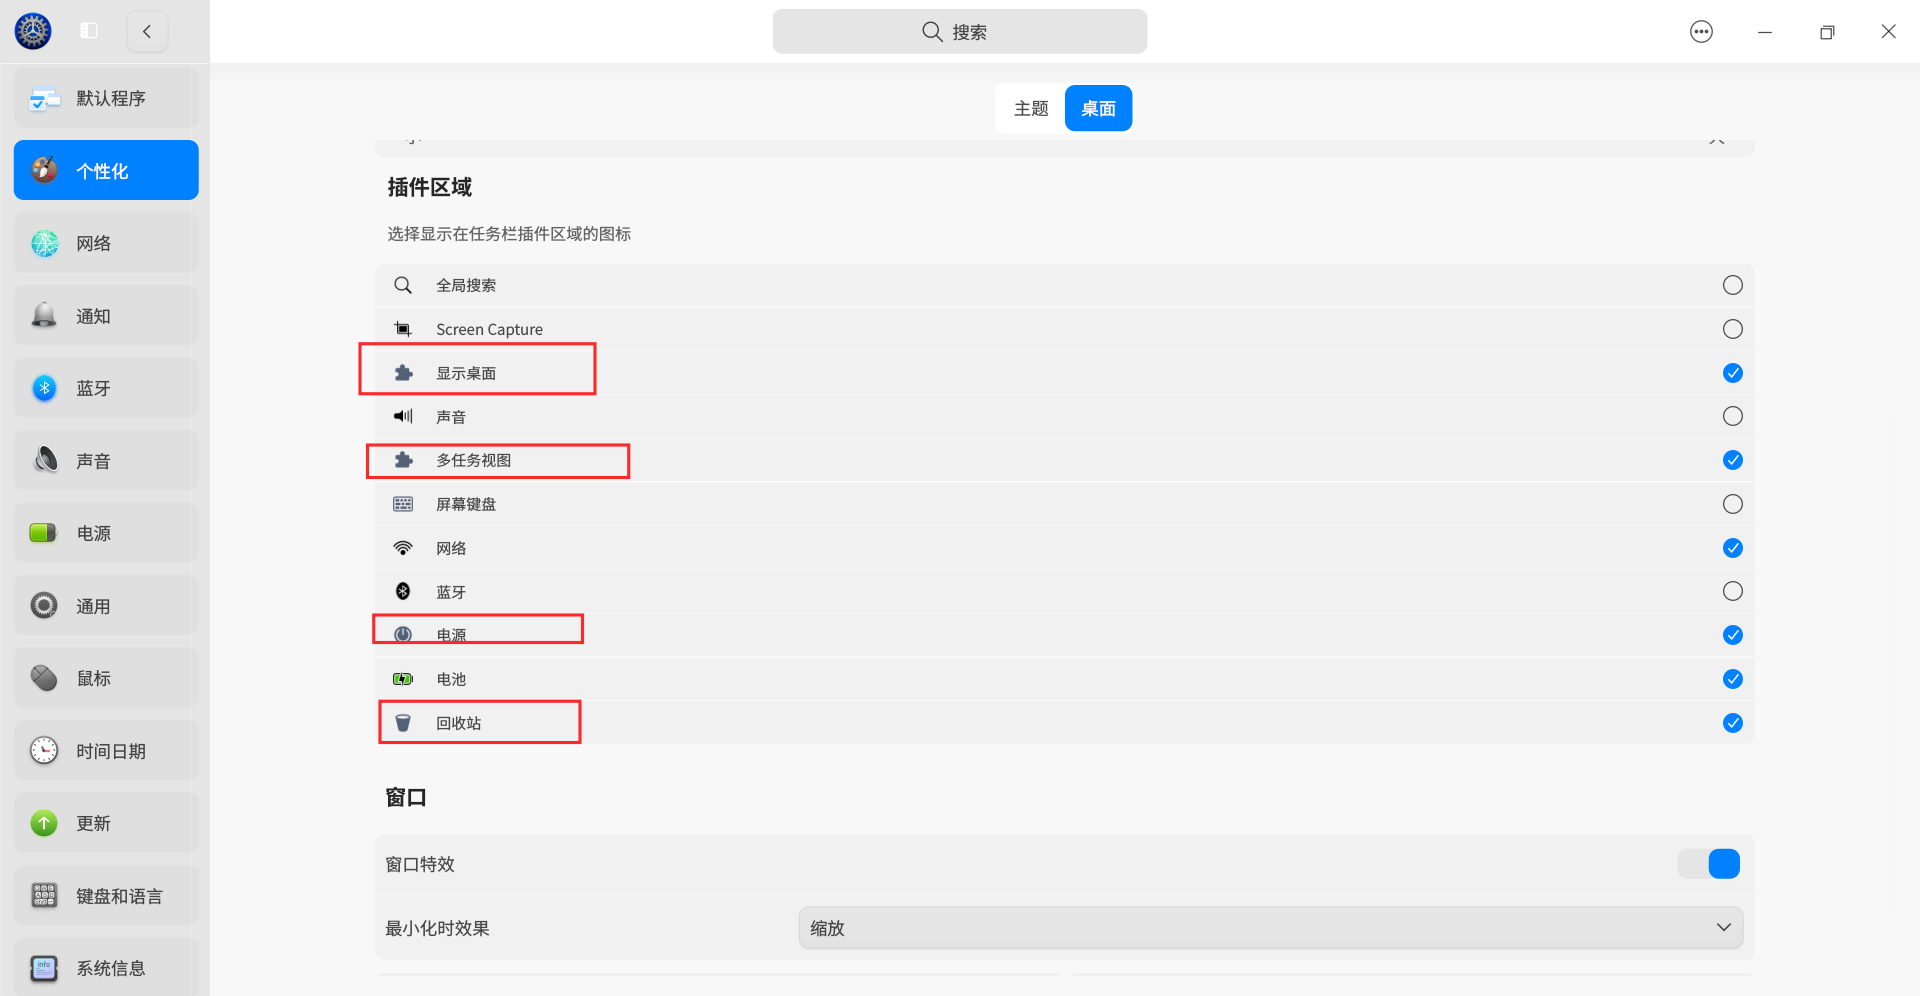The height and width of the screenshot is (996, 1920).
Task: Switch to the Theme (主题) tab
Action: [x=1031, y=108]
